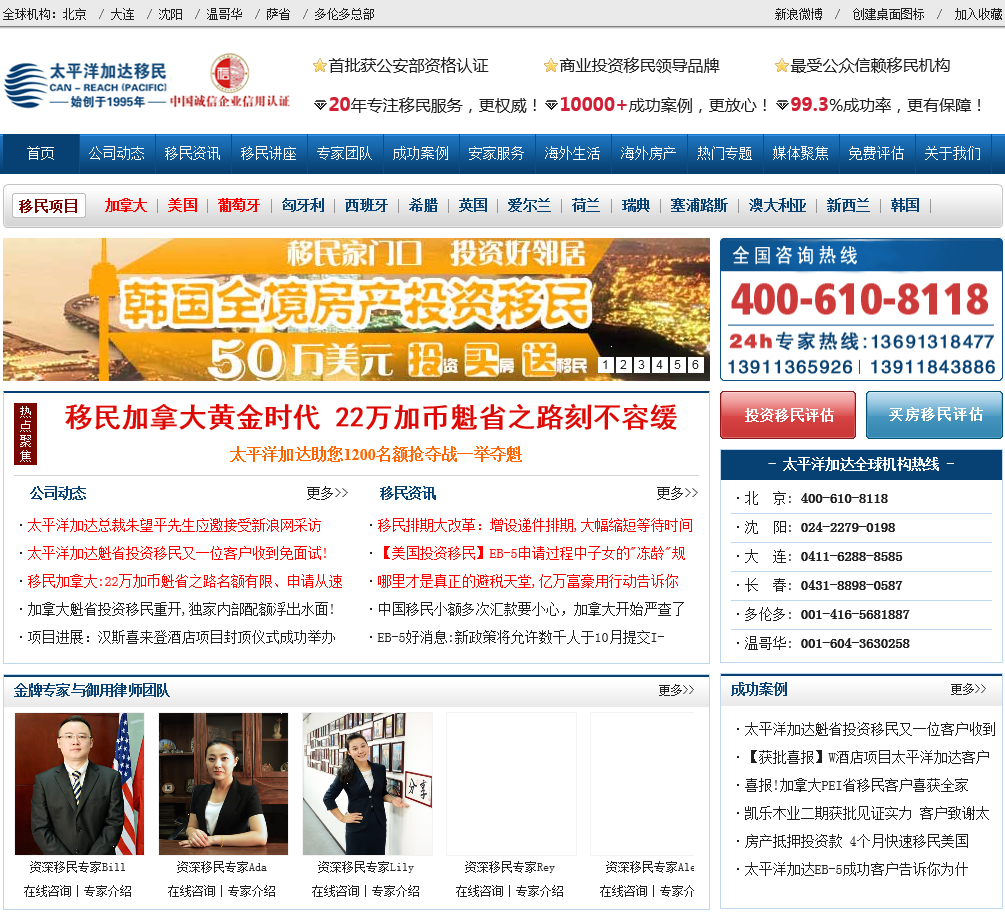Image resolution: width=1005 pixels, height=914 pixels.
Task: Open 爱尔兰 project link
Action: tap(529, 206)
